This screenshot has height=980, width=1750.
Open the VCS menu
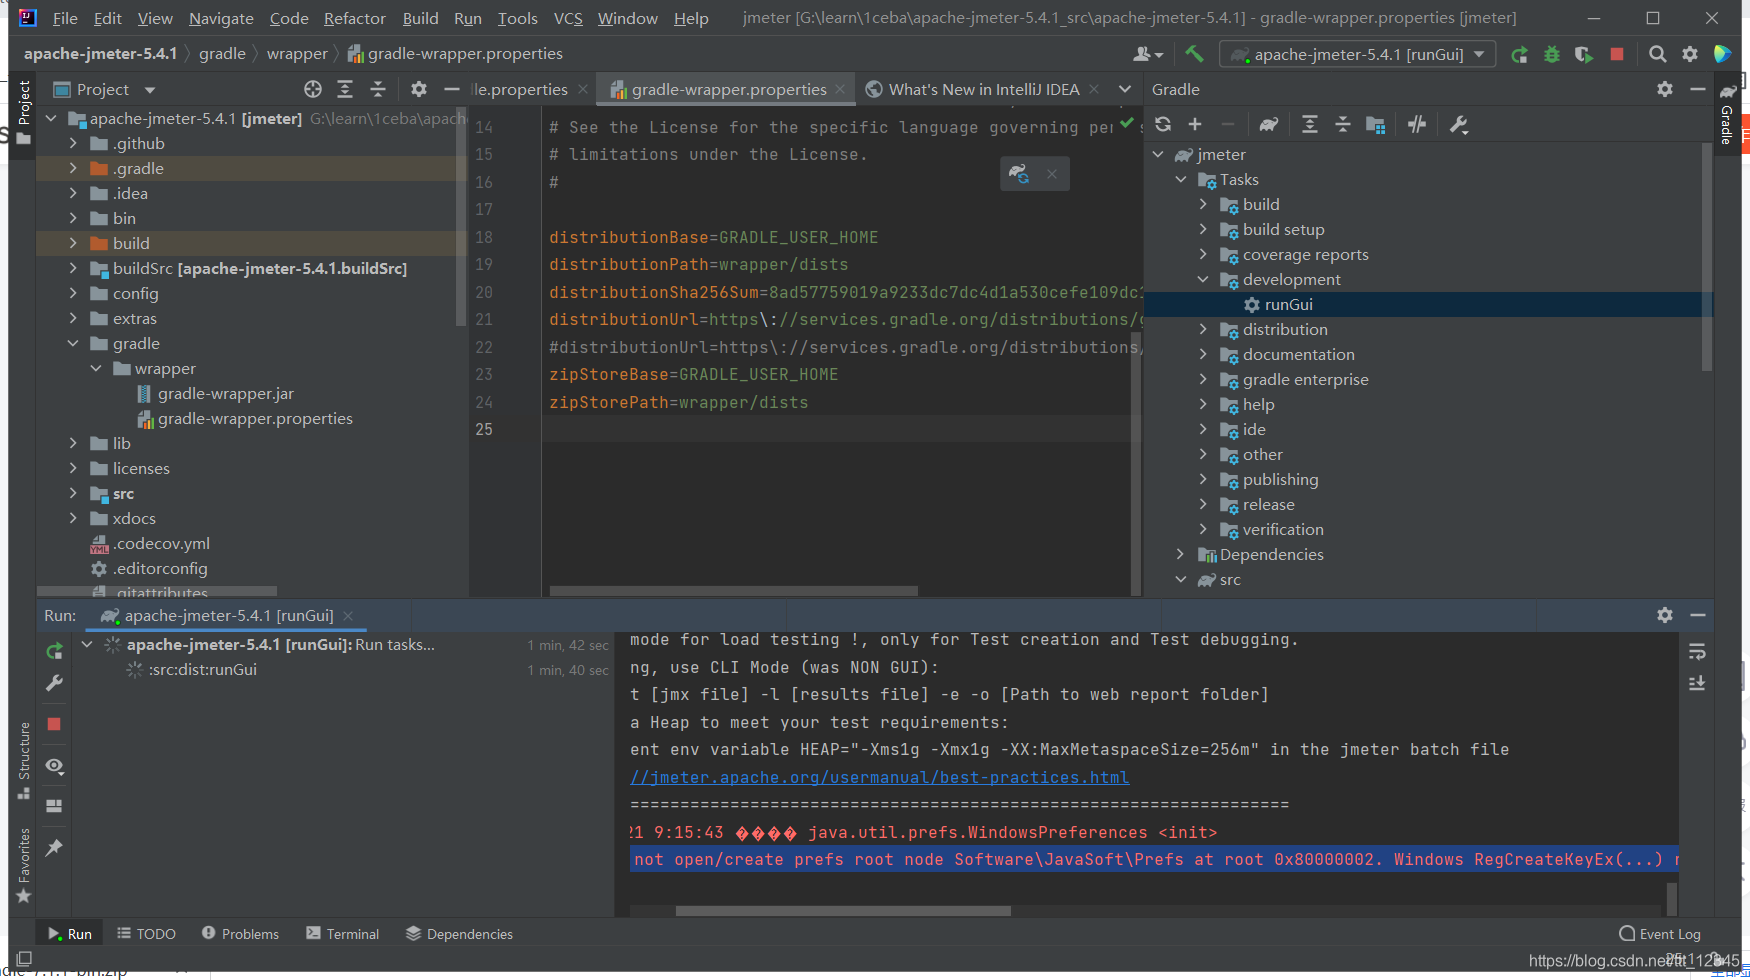(568, 18)
